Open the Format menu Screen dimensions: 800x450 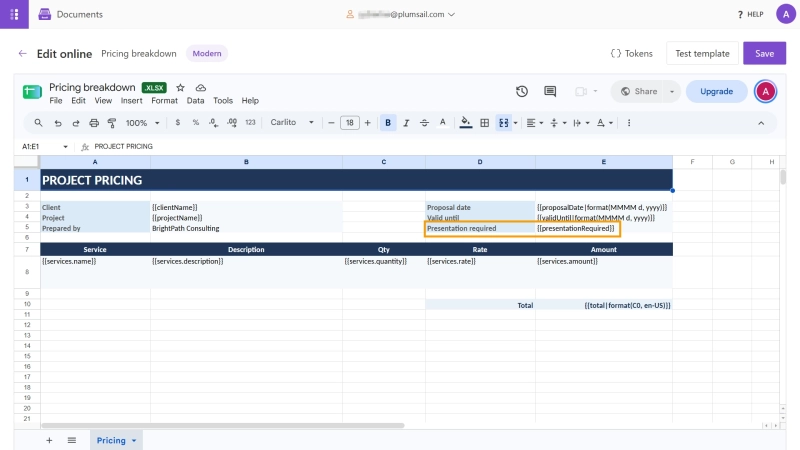click(164, 101)
